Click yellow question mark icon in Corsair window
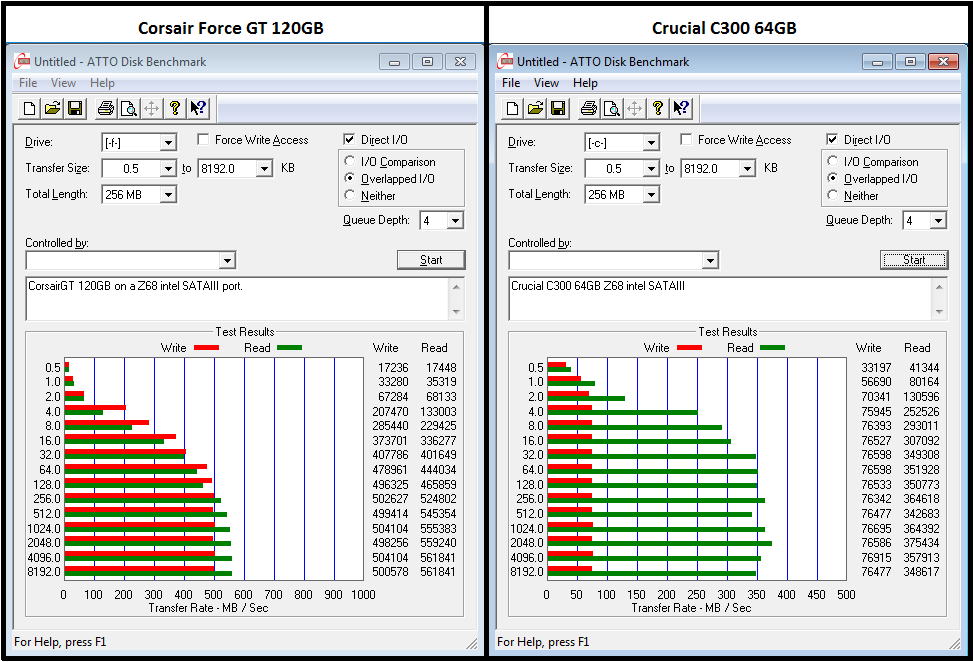973x662 pixels. 174,109
